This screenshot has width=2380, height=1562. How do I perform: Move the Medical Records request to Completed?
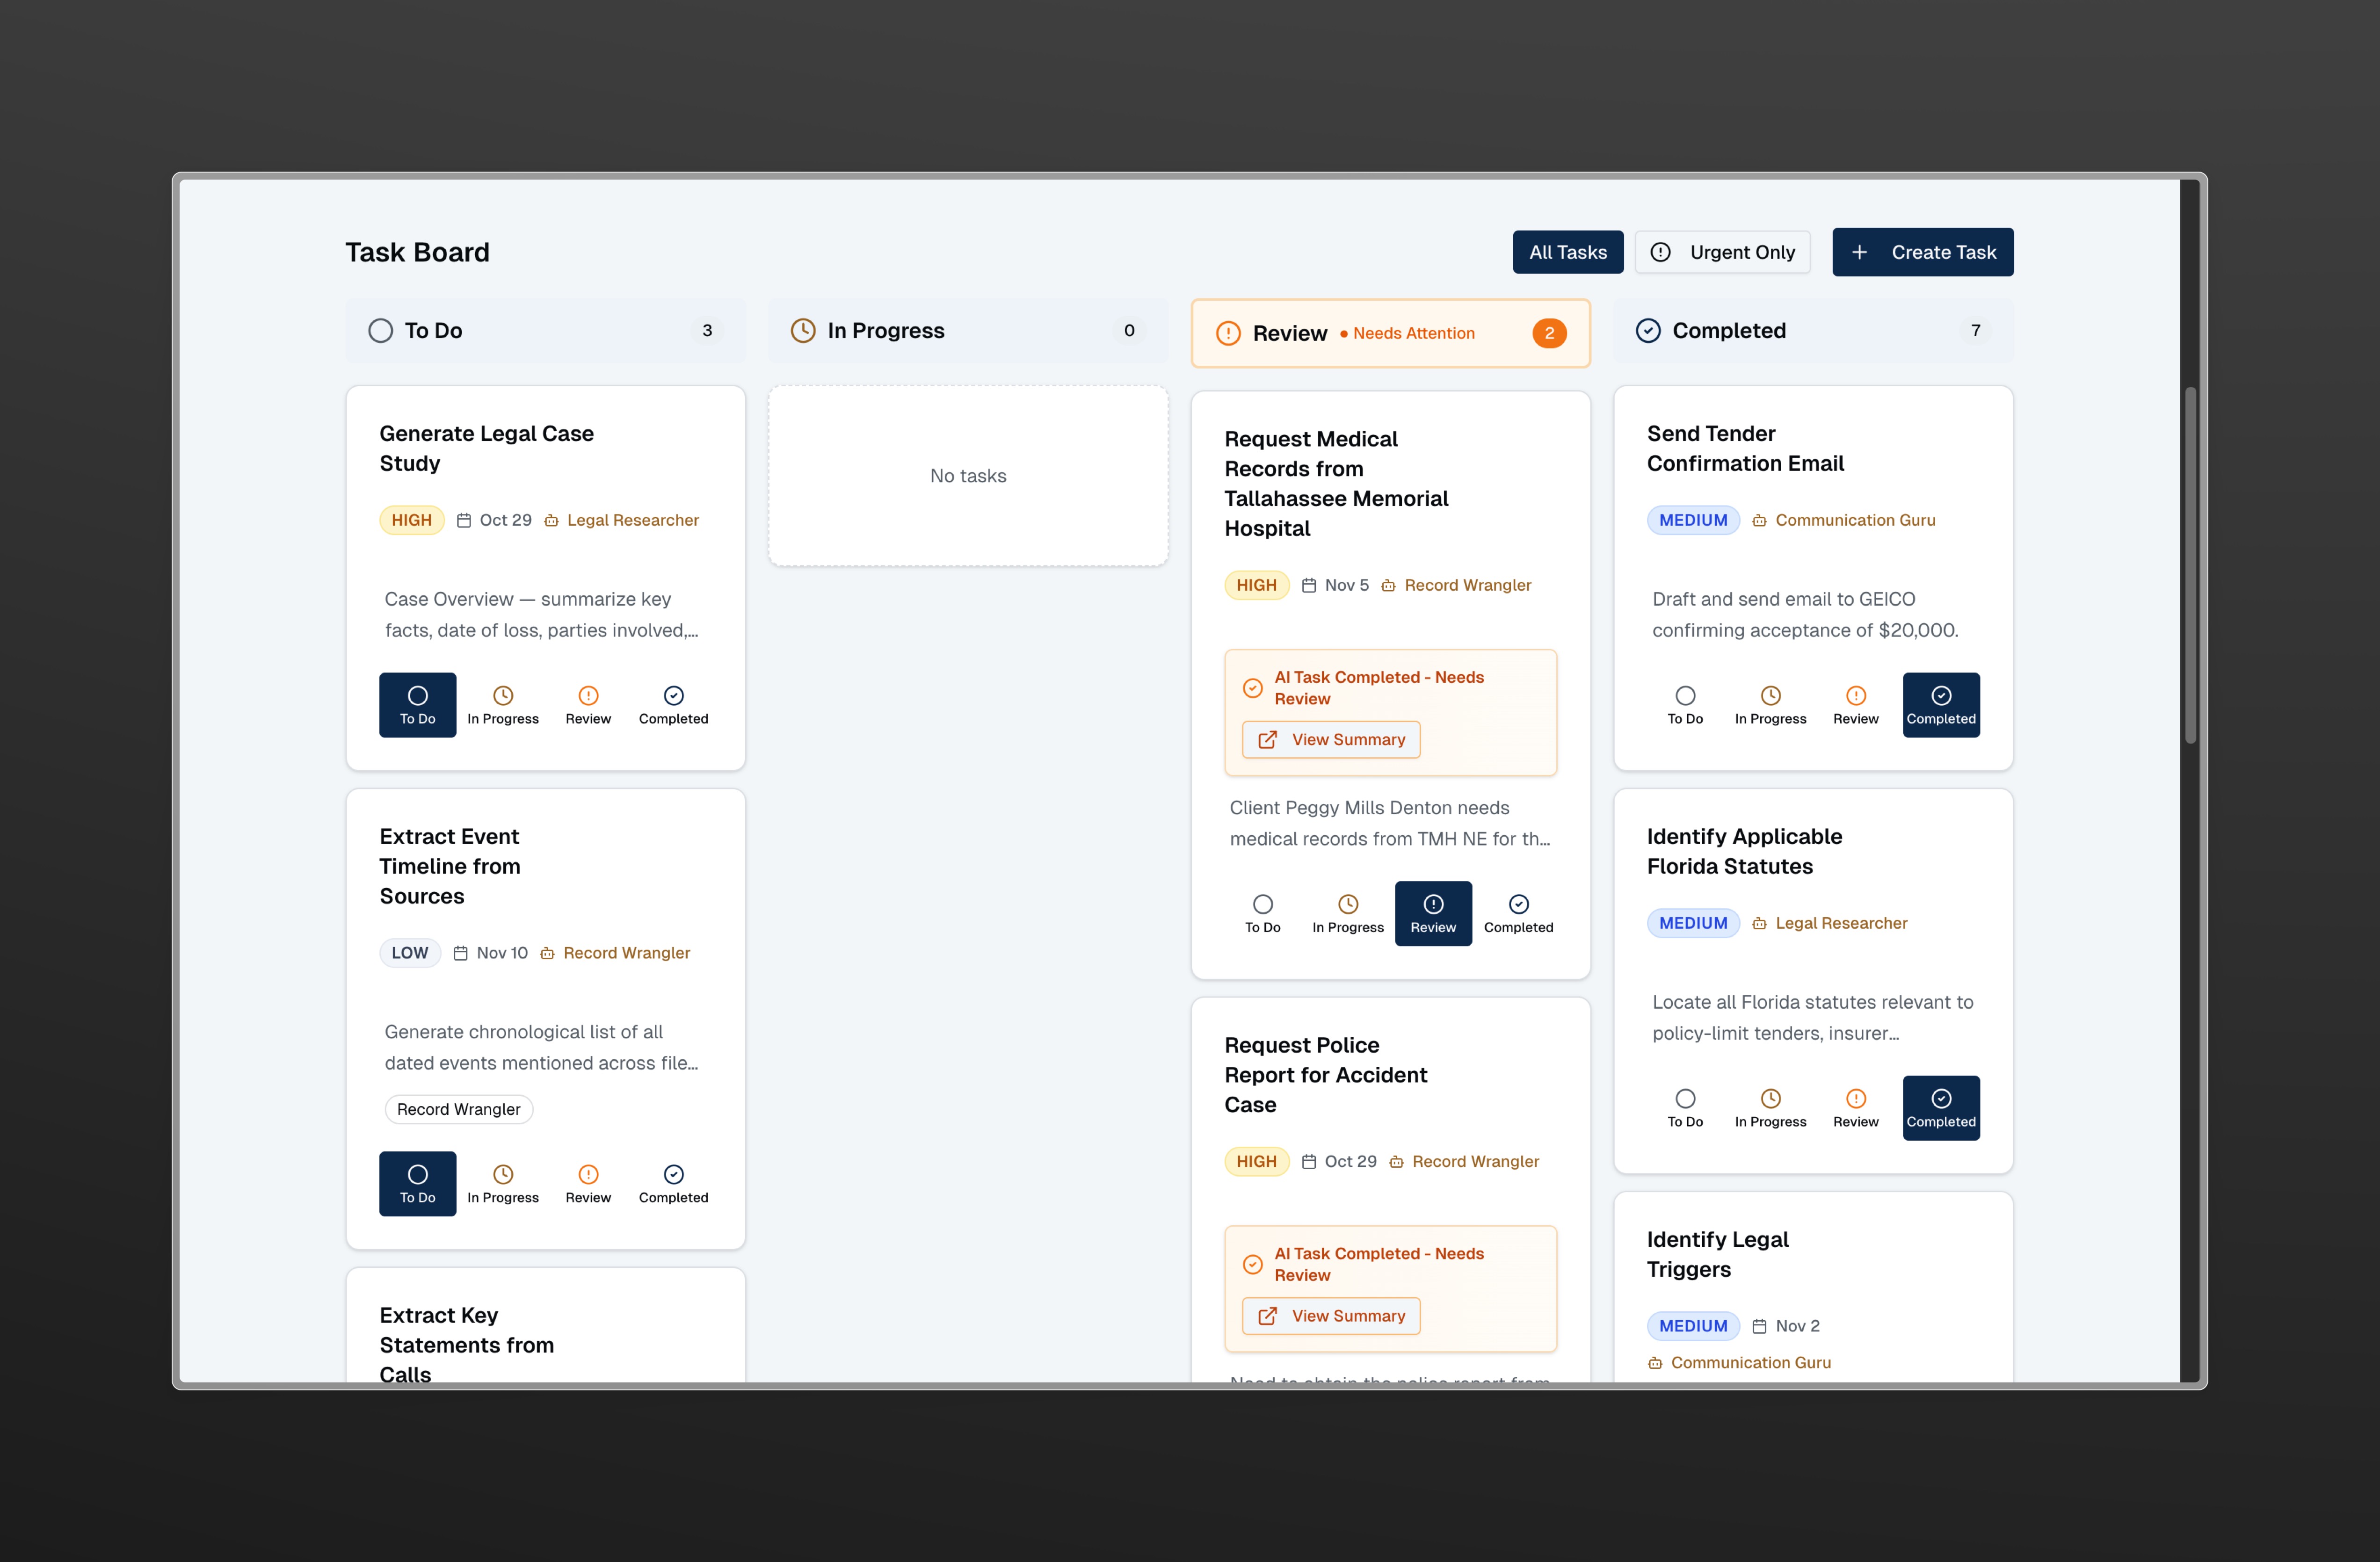tap(1518, 913)
